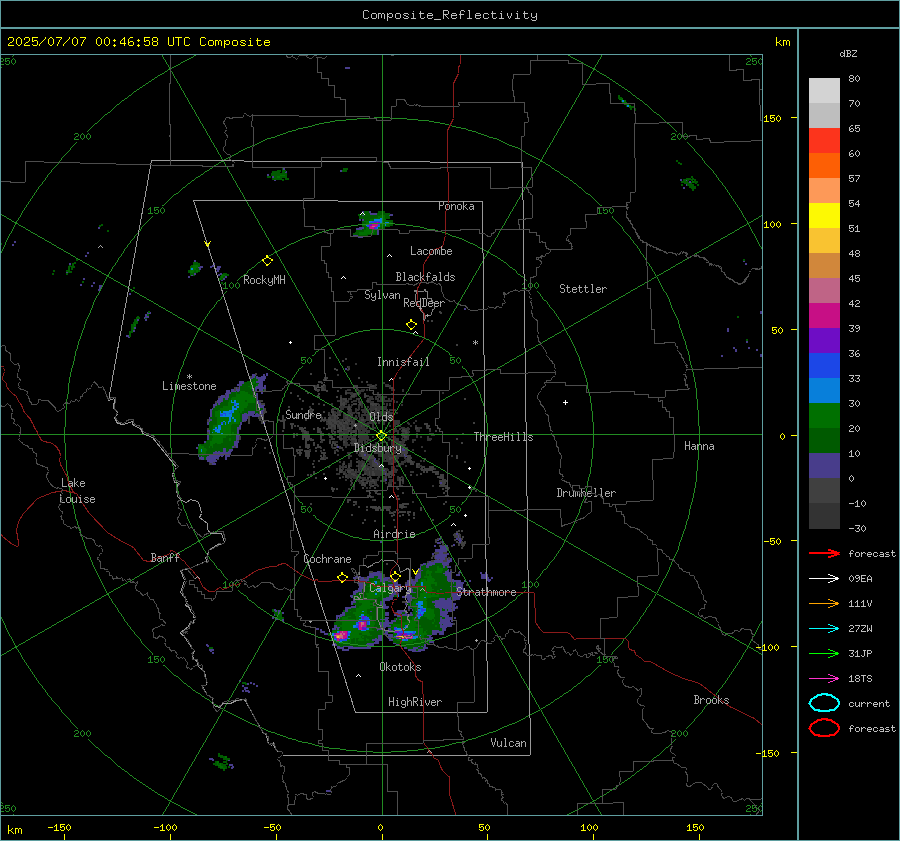Click the purple 39 dBZ legend swatch
This screenshot has width=900, height=841.
pos(824,340)
